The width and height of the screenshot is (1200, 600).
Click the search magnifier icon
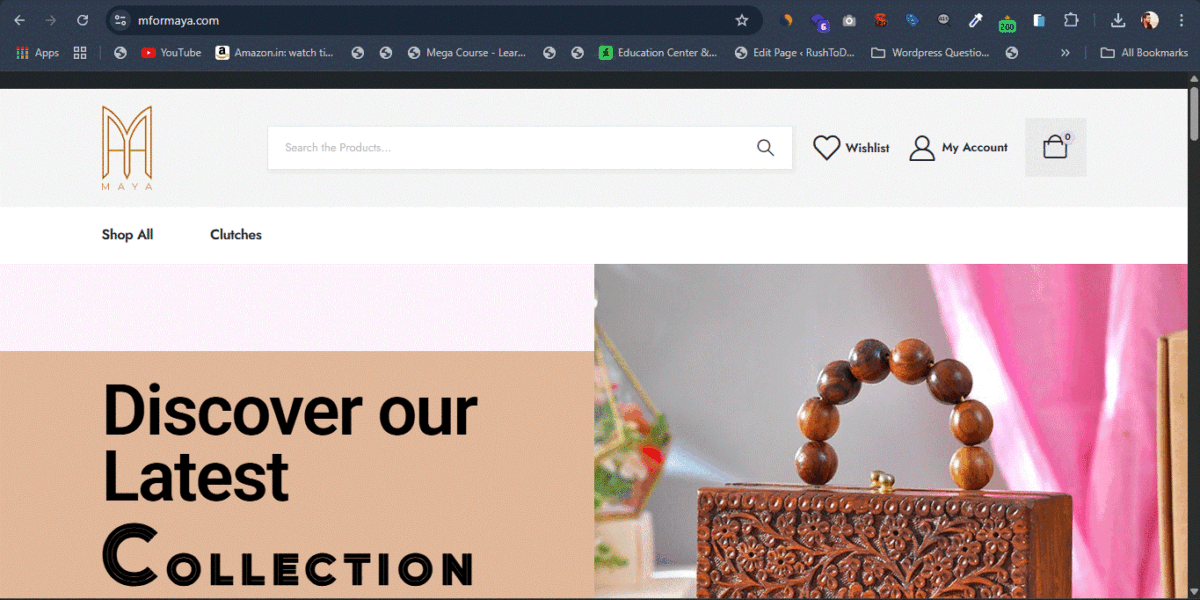[x=765, y=148]
